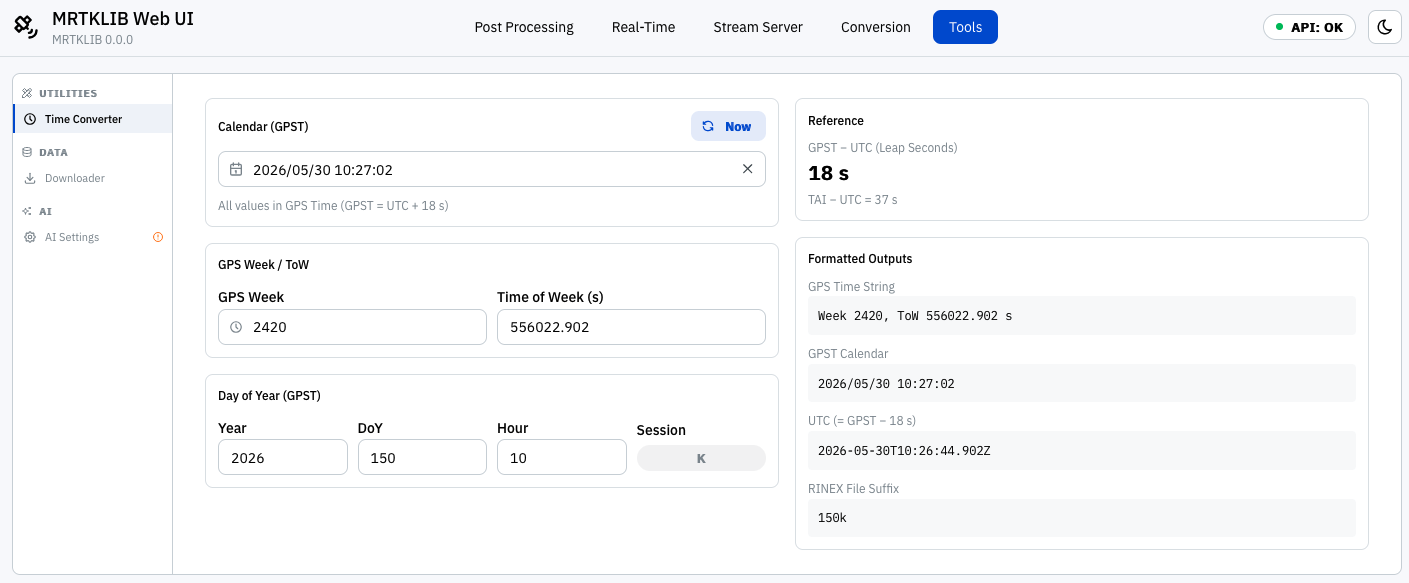Click the Hour input field showing 10

click(562, 457)
